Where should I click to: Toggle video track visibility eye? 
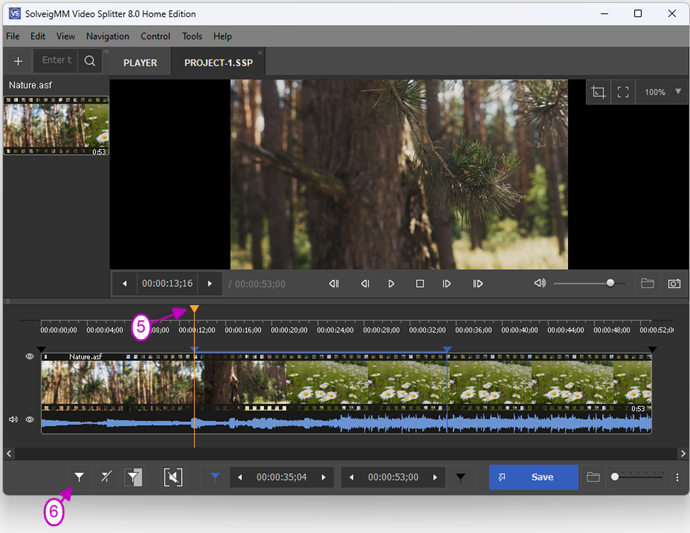pyautogui.click(x=29, y=357)
